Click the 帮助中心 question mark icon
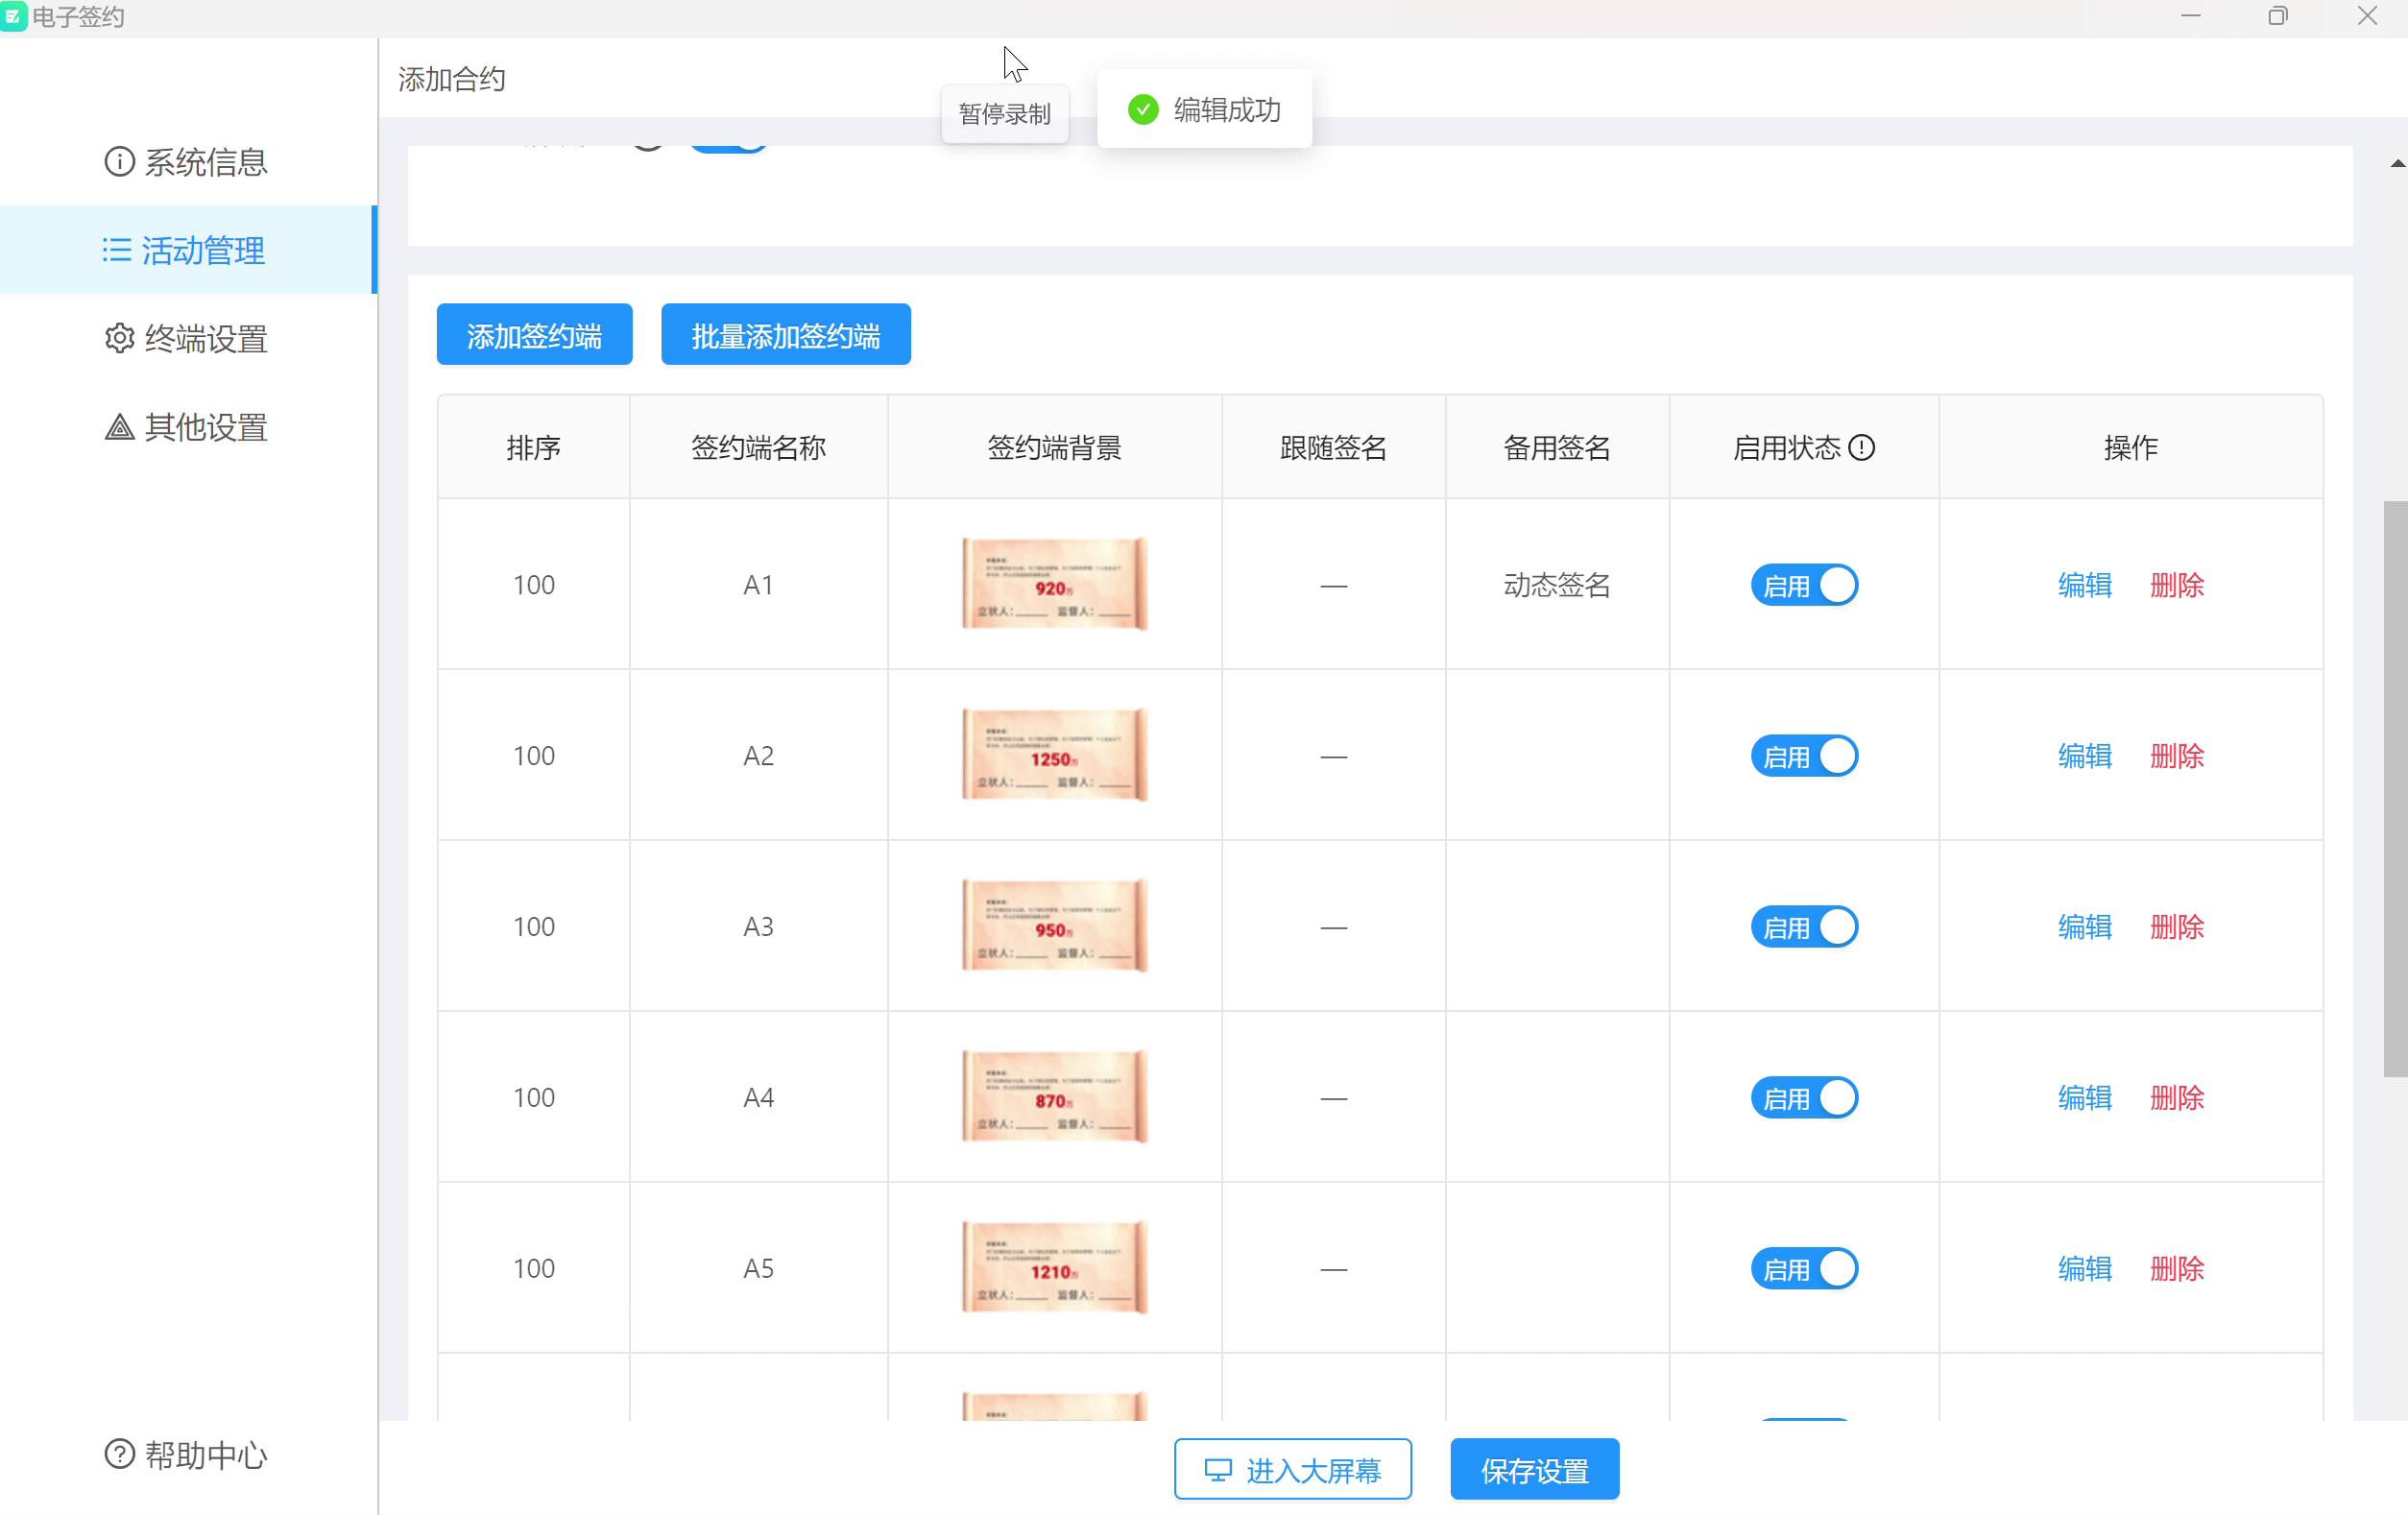This screenshot has width=2408, height=1515. pos(119,1454)
